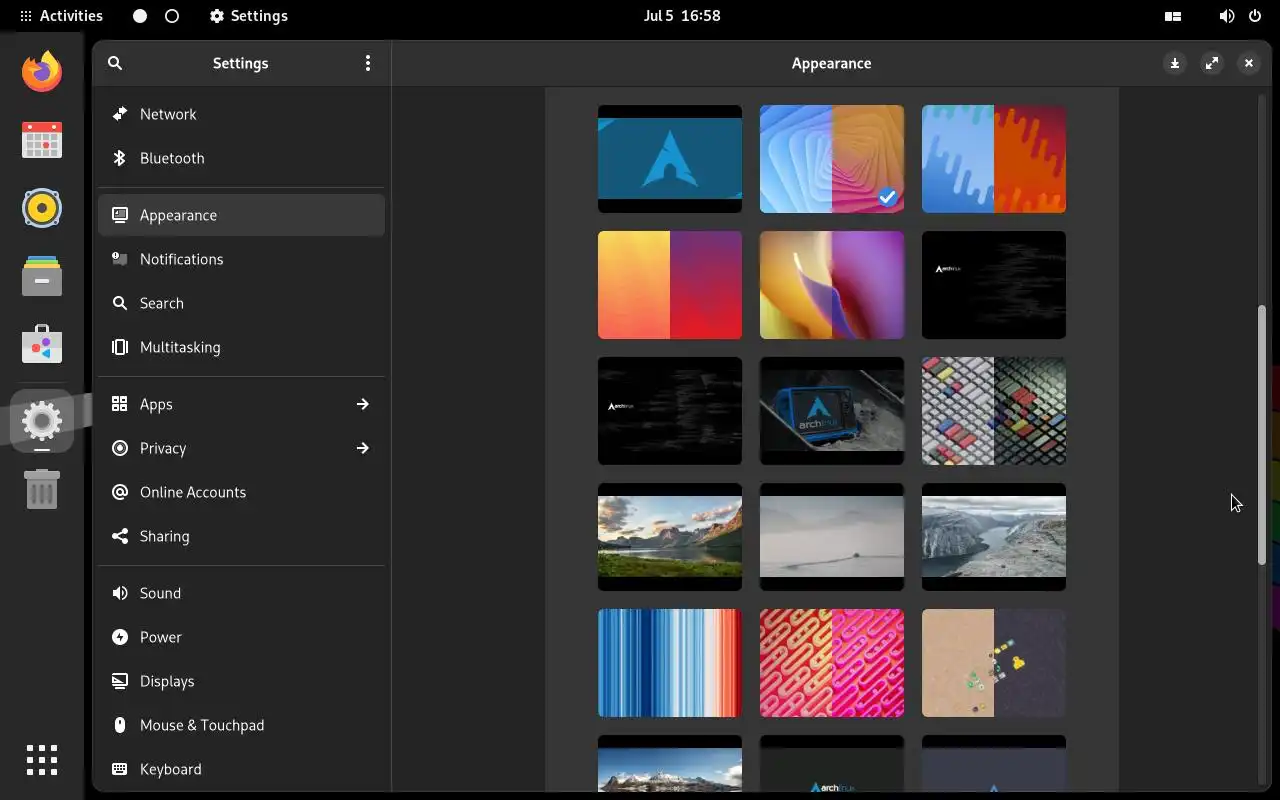
Task: Open the Settings app menu in top bar
Action: (248, 16)
